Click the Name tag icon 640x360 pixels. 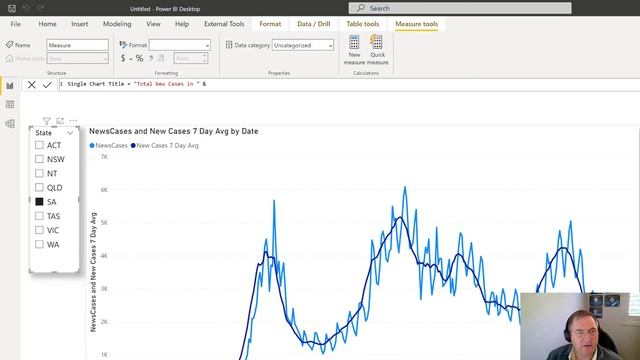[x=10, y=44]
